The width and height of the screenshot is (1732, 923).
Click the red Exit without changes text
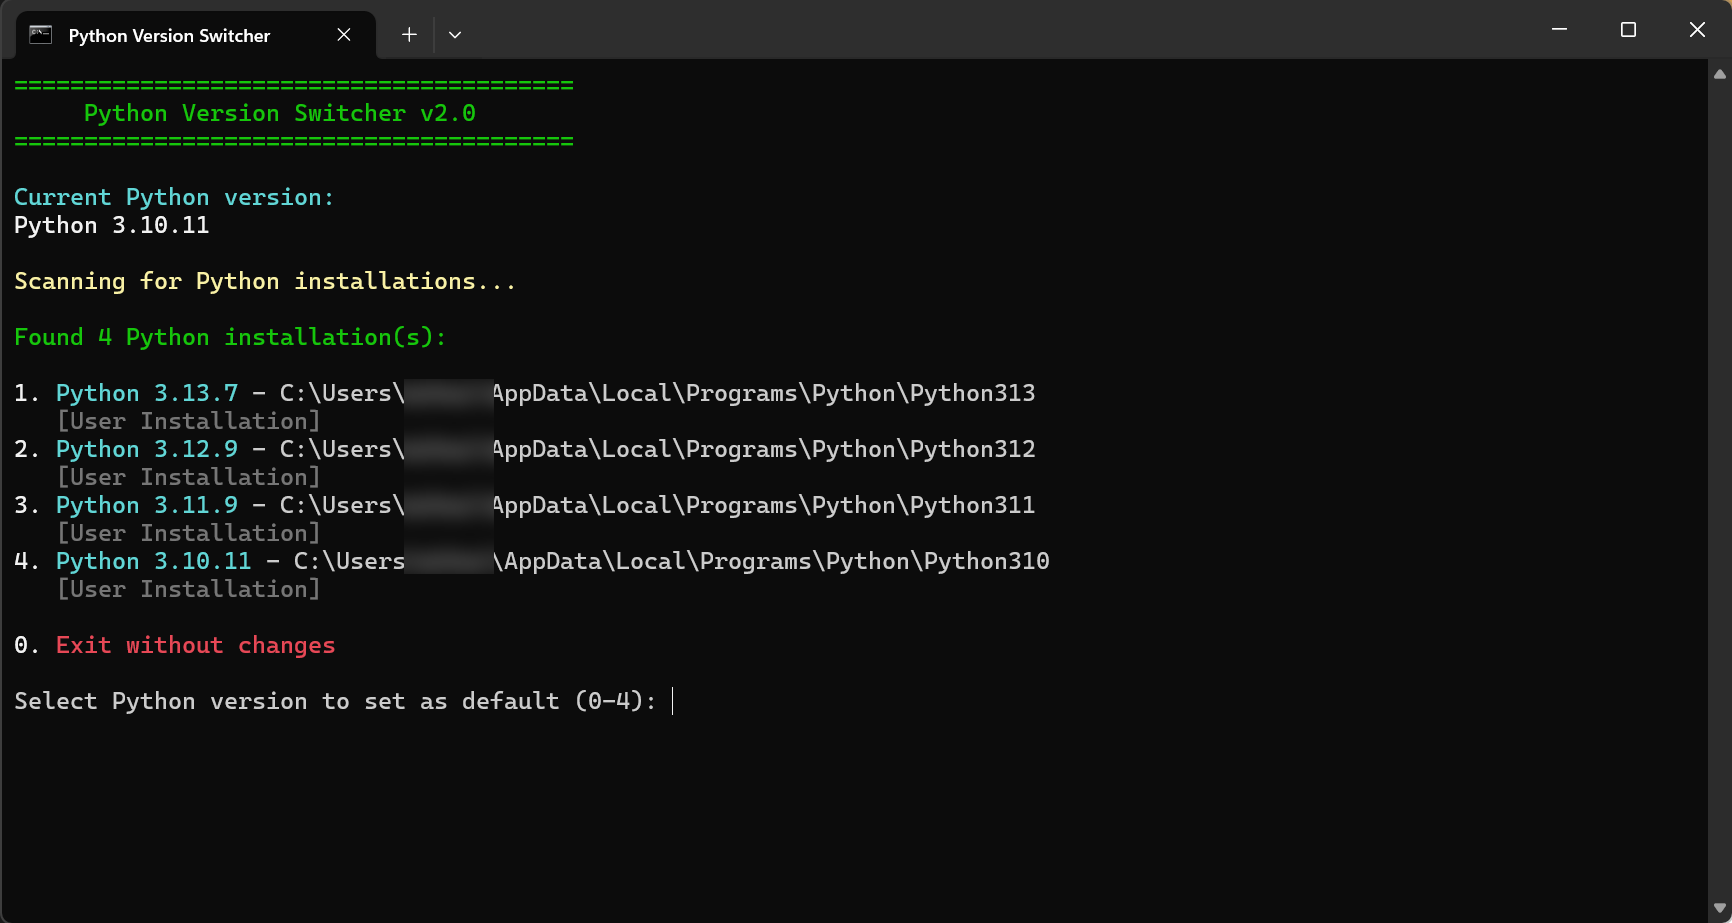point(195,645)
